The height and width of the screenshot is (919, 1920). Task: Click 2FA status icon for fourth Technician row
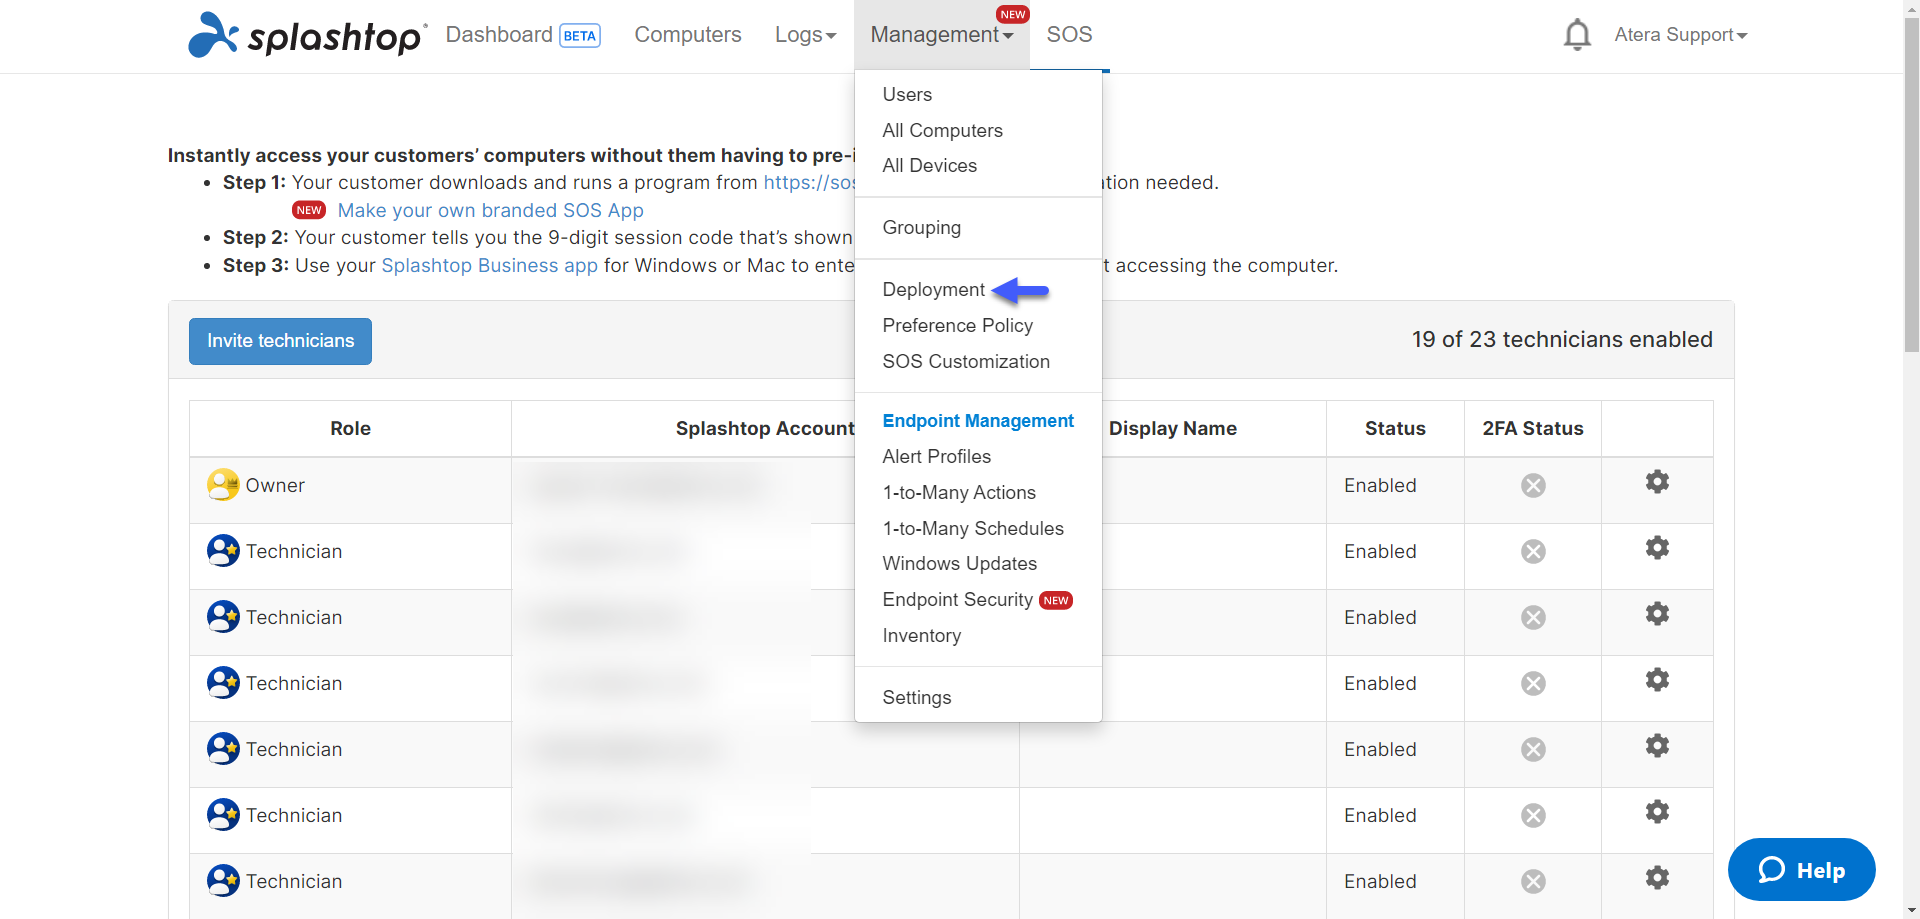[x=1533, y=750]
